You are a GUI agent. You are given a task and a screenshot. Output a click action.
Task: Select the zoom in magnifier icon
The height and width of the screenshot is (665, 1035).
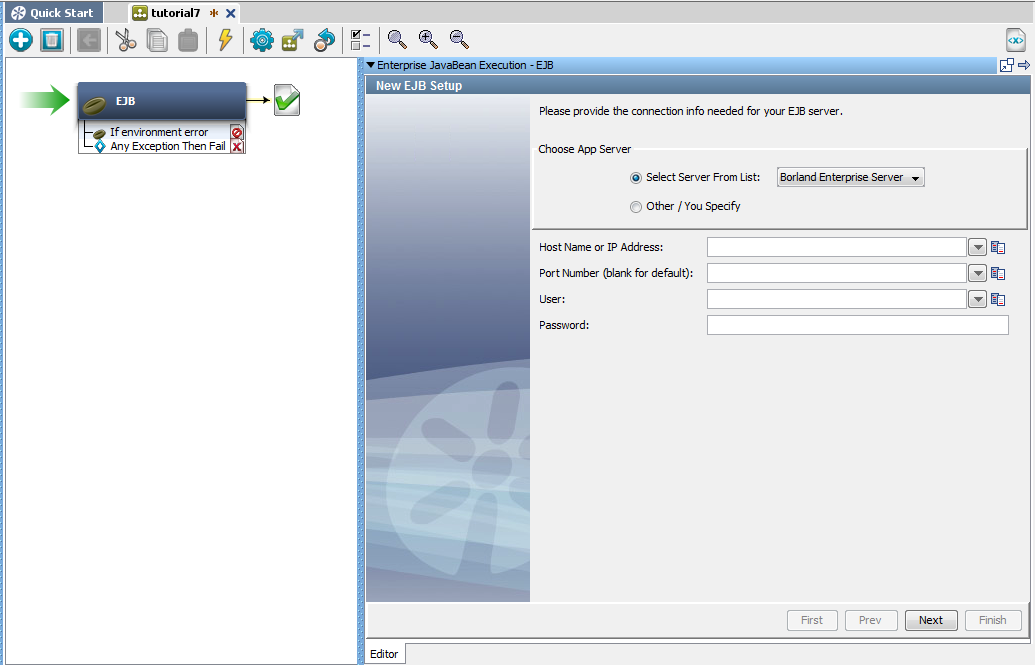pyautogui.click(x=427, y=40)
